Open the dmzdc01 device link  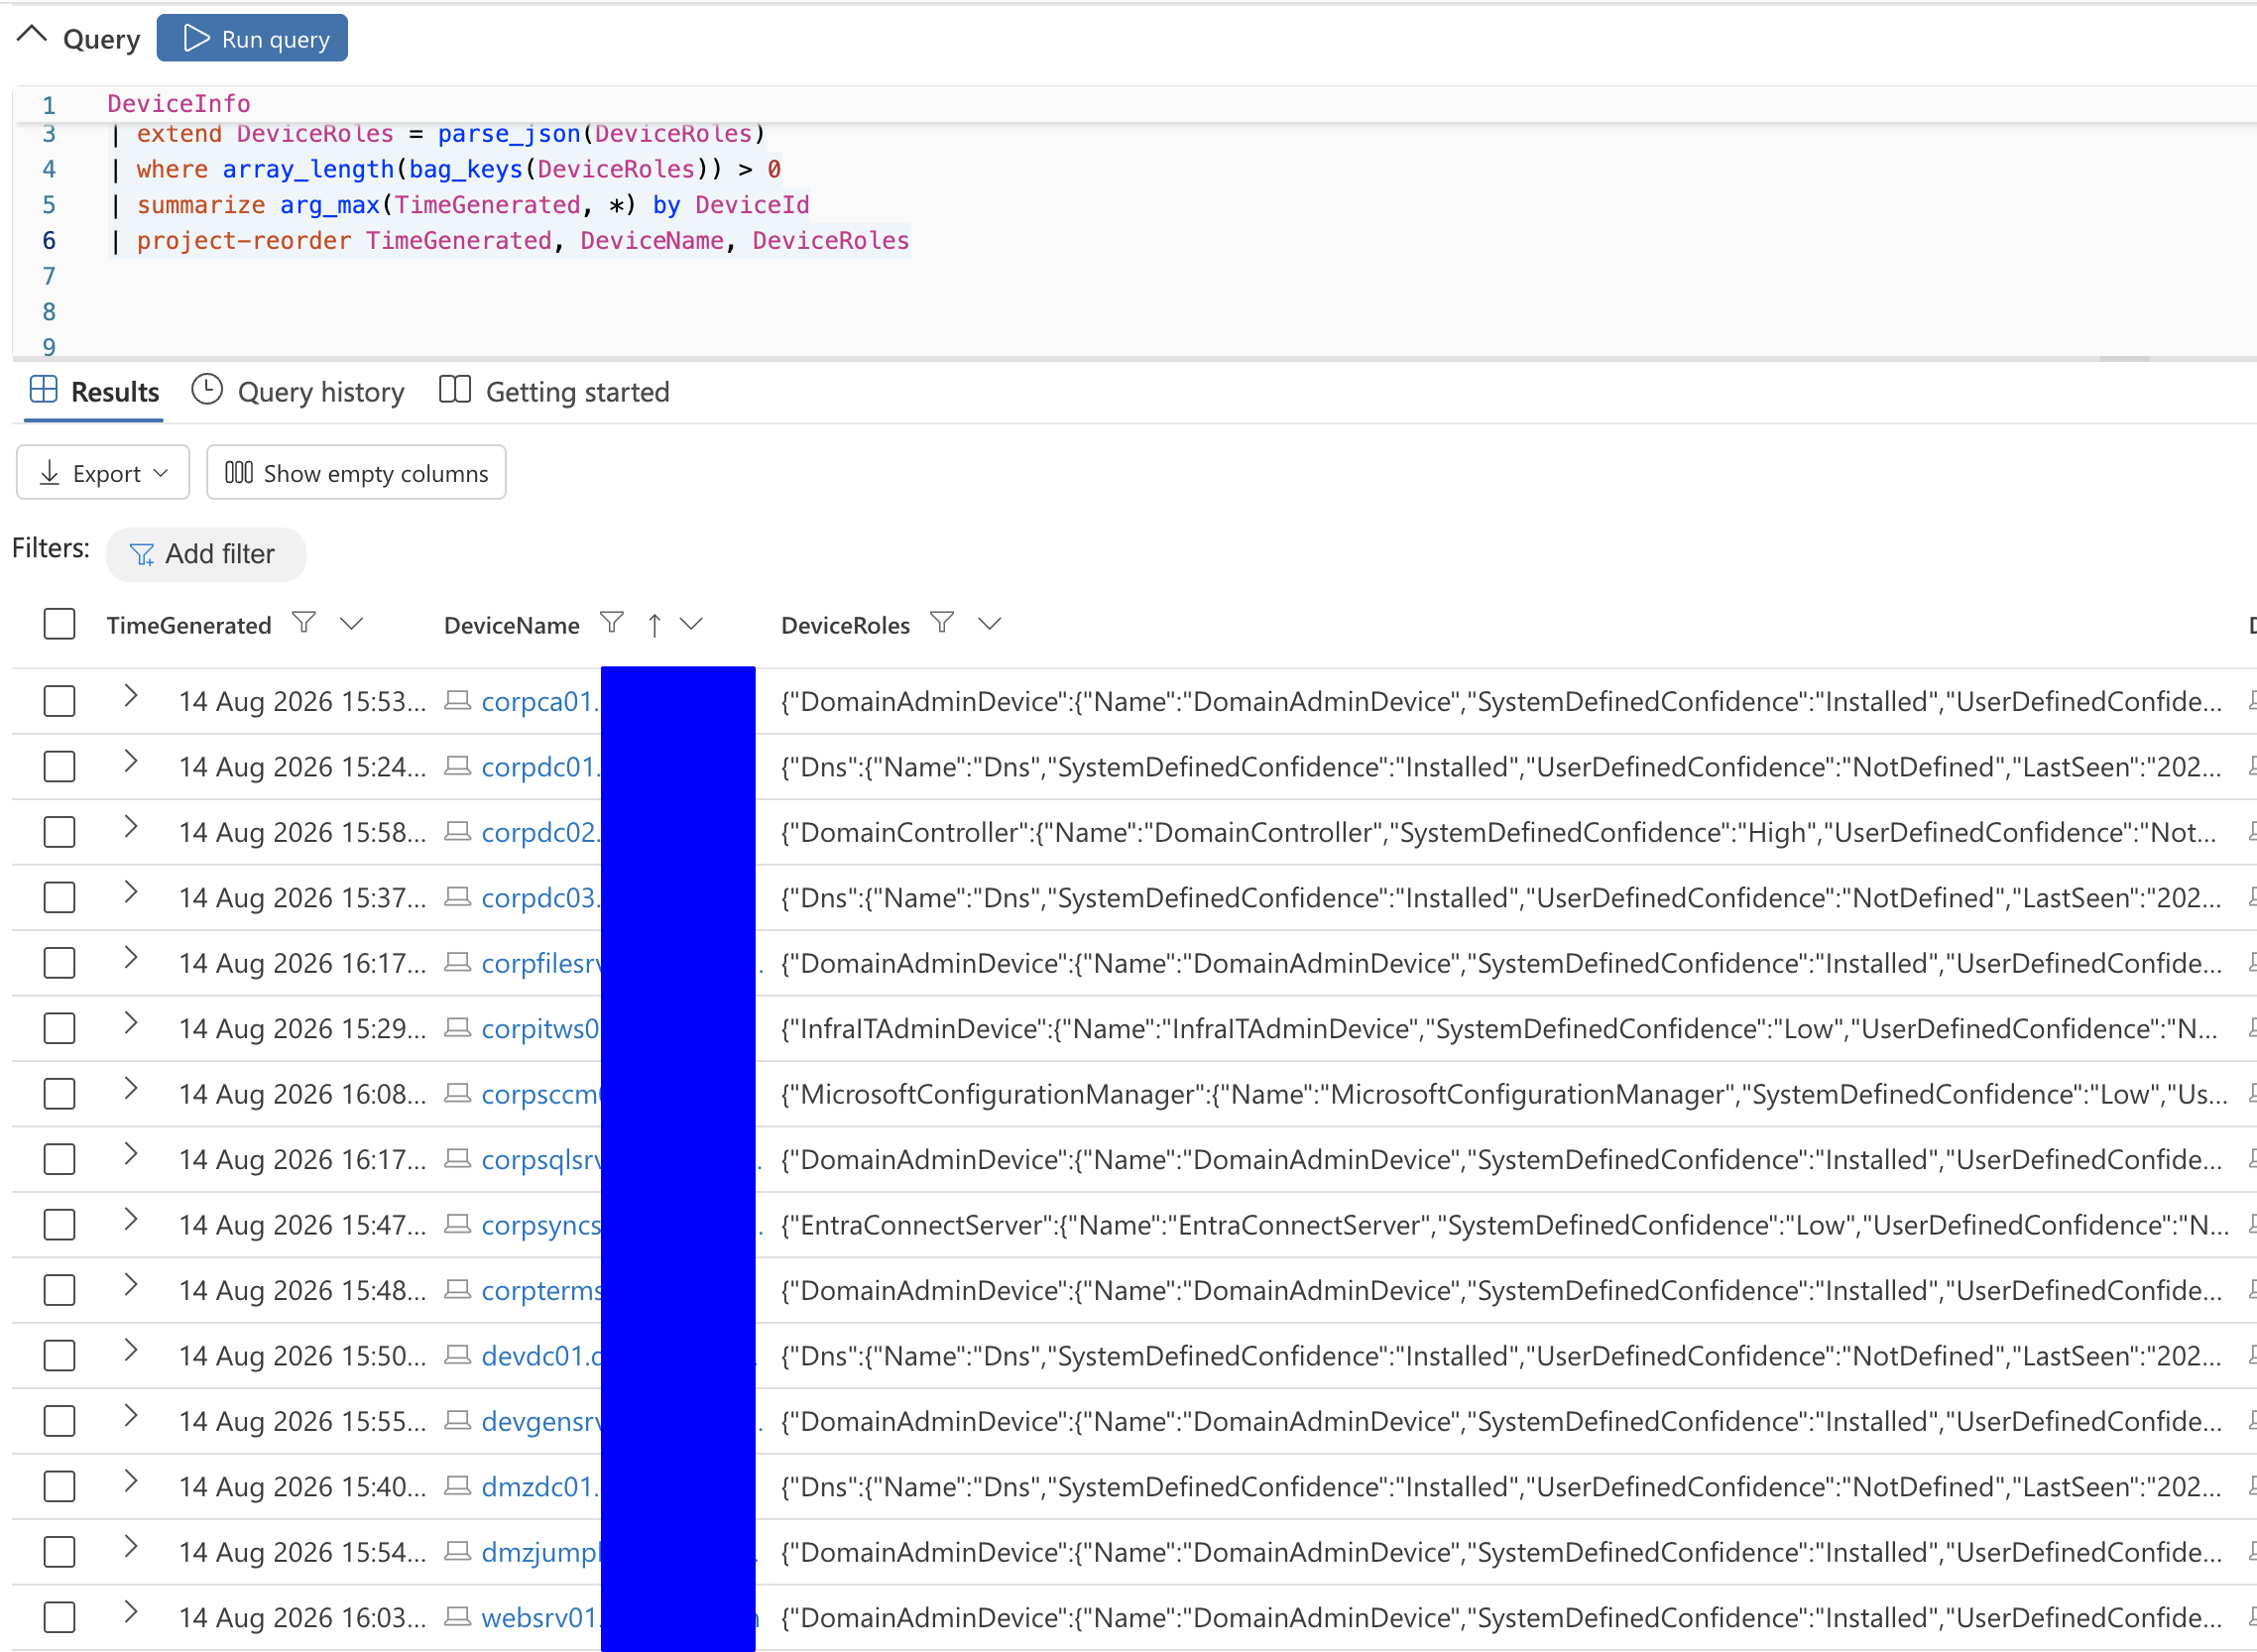(x=540, y=1488)
